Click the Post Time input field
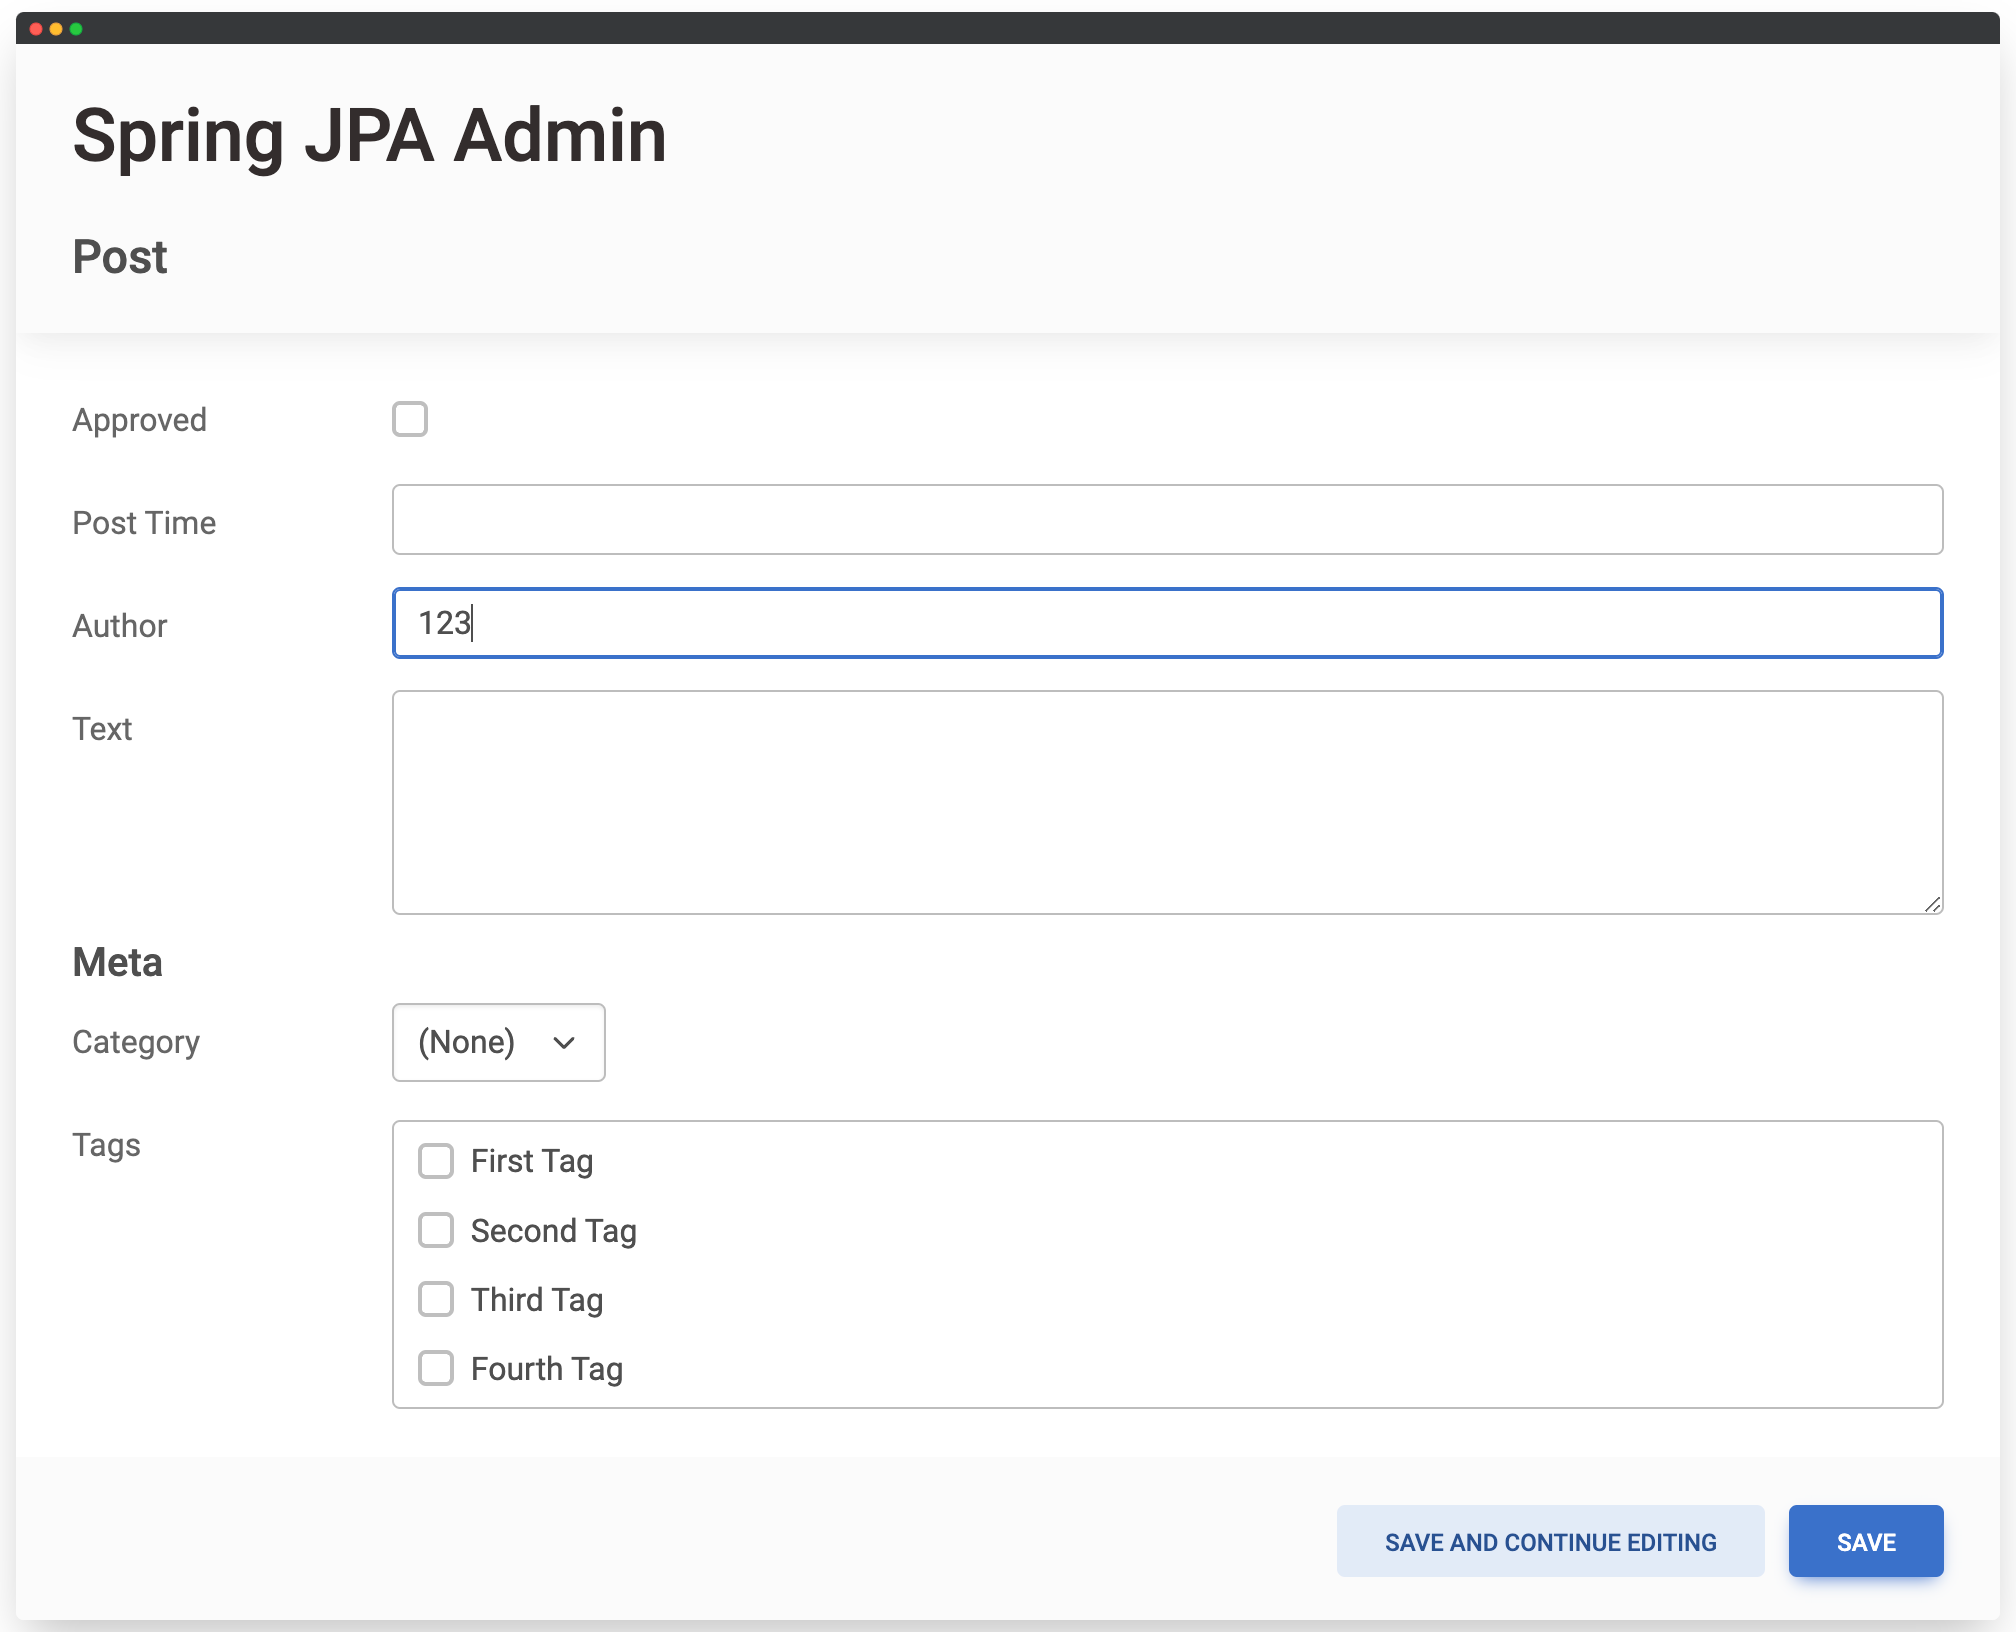This screenshot has height=1632, width=2016. point(1167,520)
